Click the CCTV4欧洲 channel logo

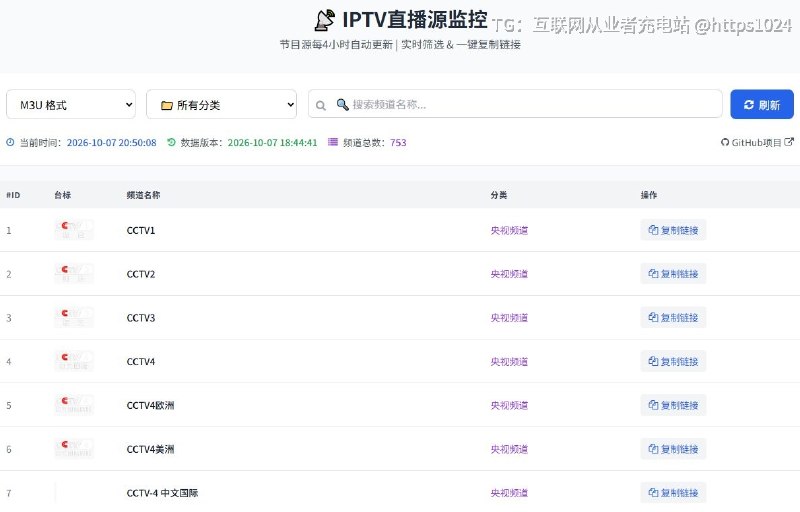pyautogui.click(x=74, y=405)
